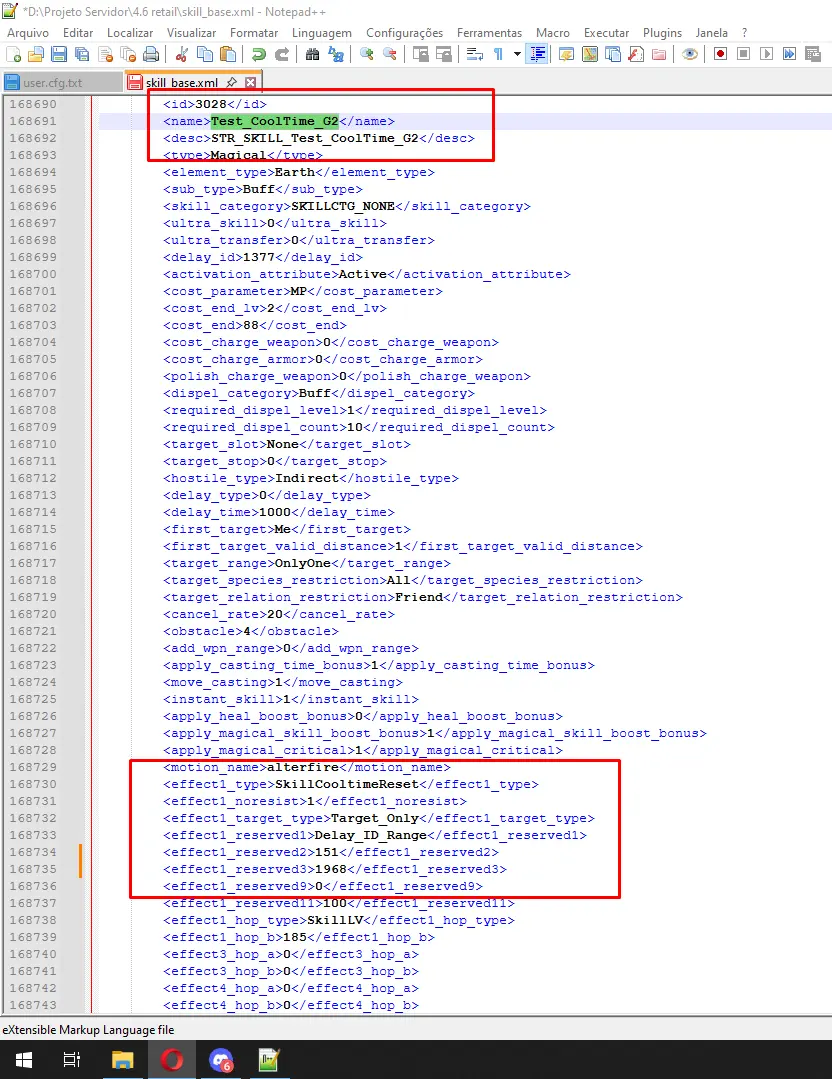Click value 1377 in delay_id line
Image resolution: width=832 pixels, height=1079 pixels.
coord(259,257)
